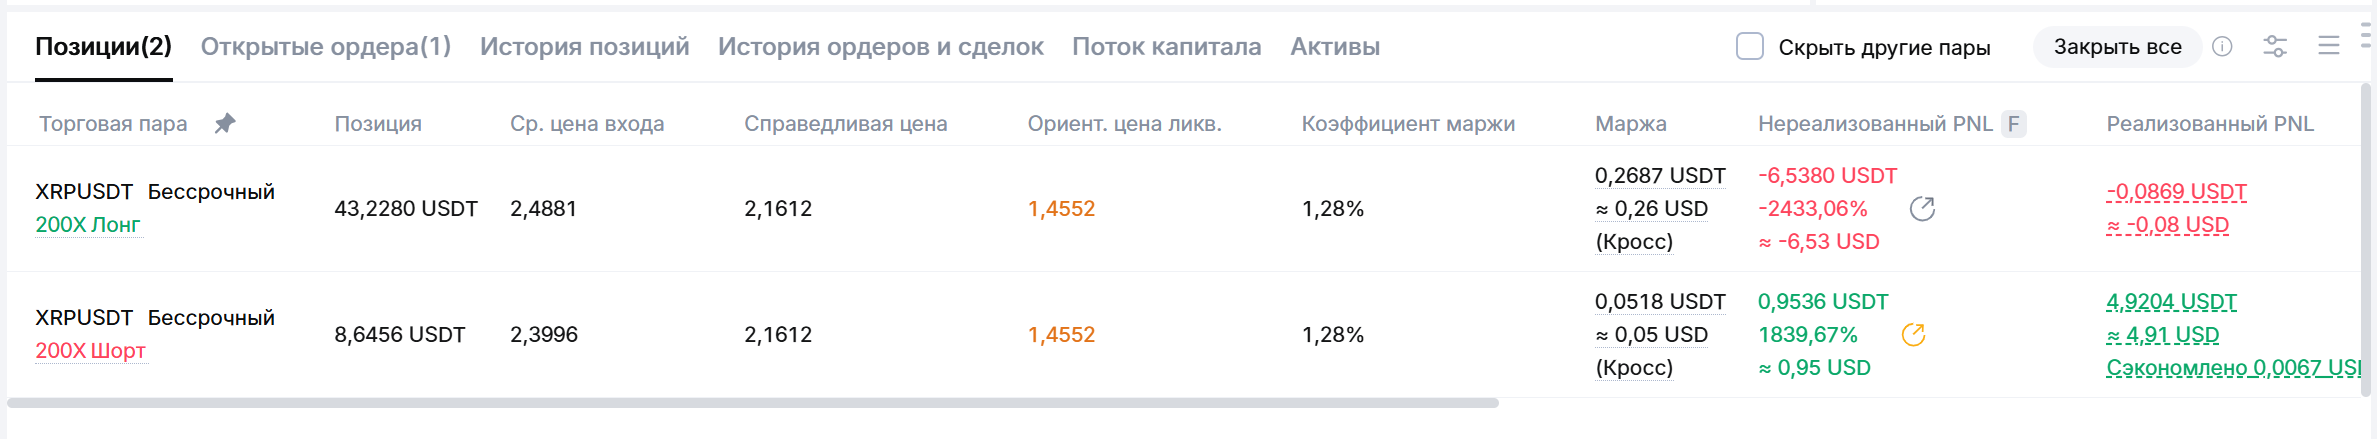Image resolution: width=2377 pixels, height=439 pixels.
Task: Click the pin icon beside Торговая пара
Action: (225, 123)
